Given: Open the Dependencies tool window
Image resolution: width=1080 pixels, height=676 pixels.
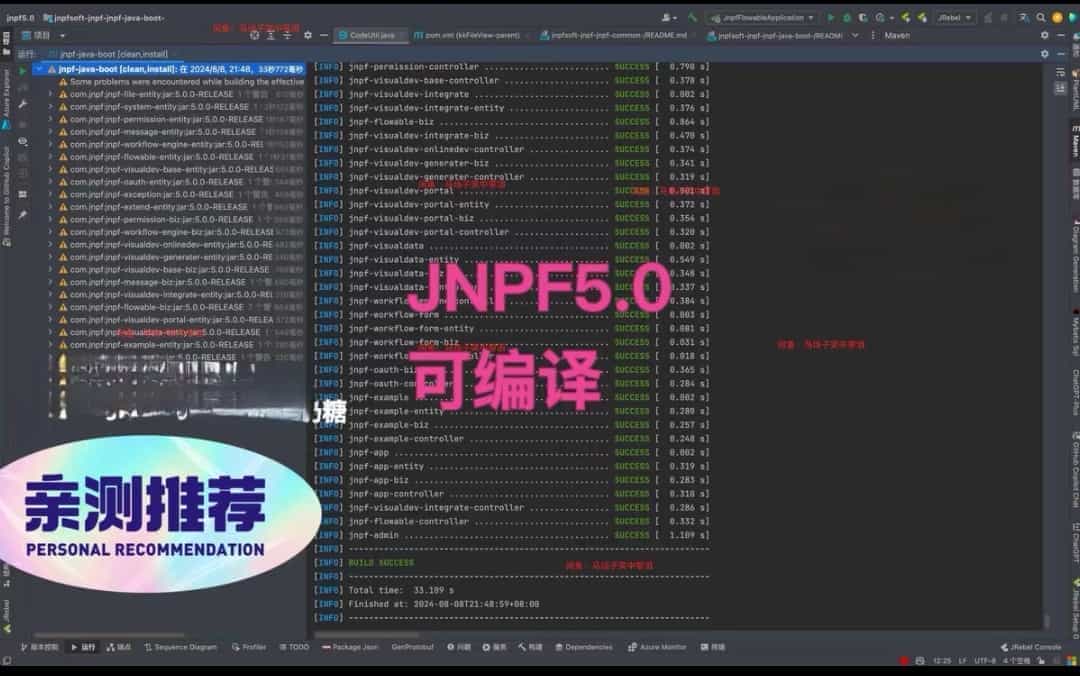Looking at the screenshot, I should [583, 647].
